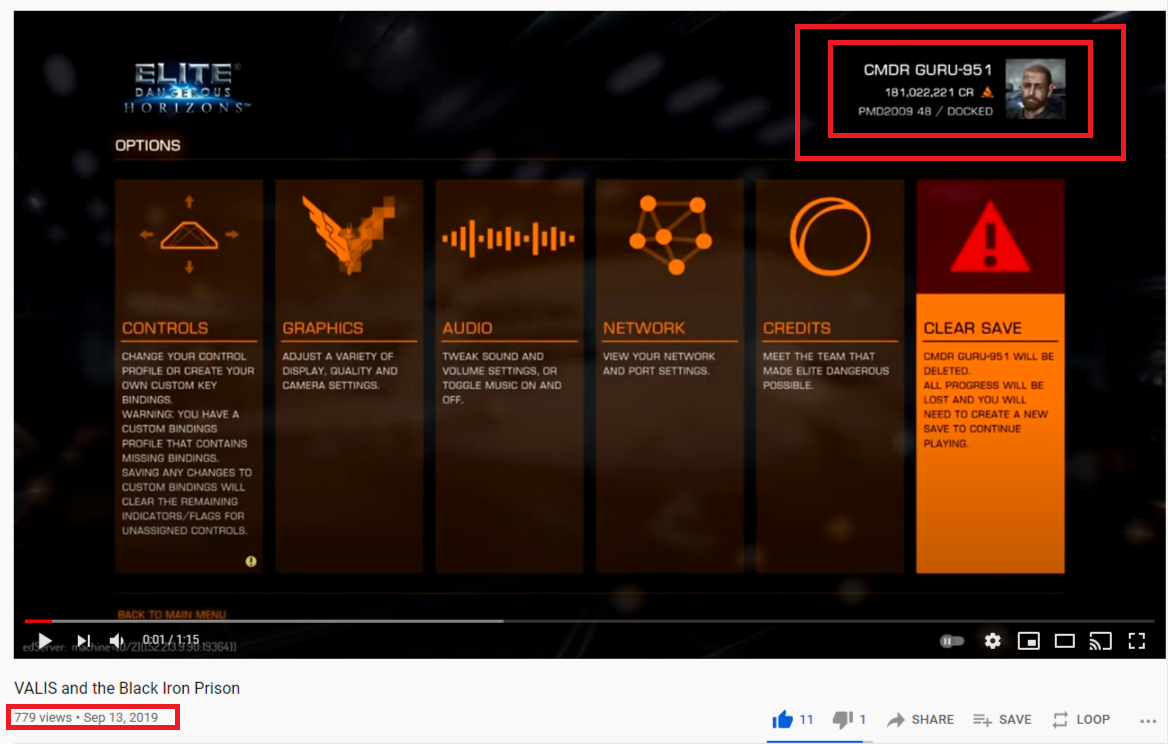Click the orange rank emblem beside credits
The image size is (1168, 744).
click(x=987, y=92)
